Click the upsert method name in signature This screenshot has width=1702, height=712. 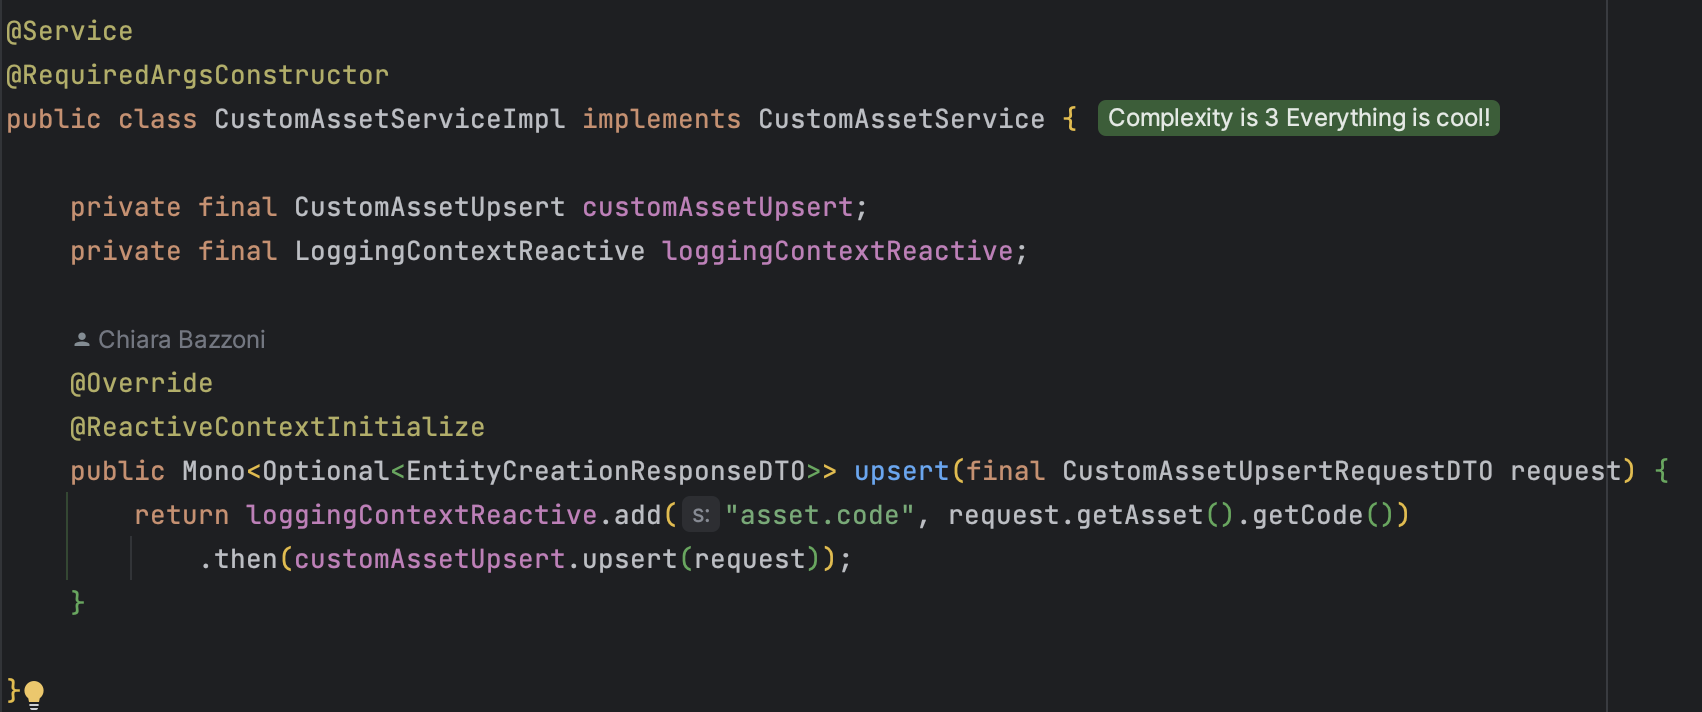pos(902,471)
